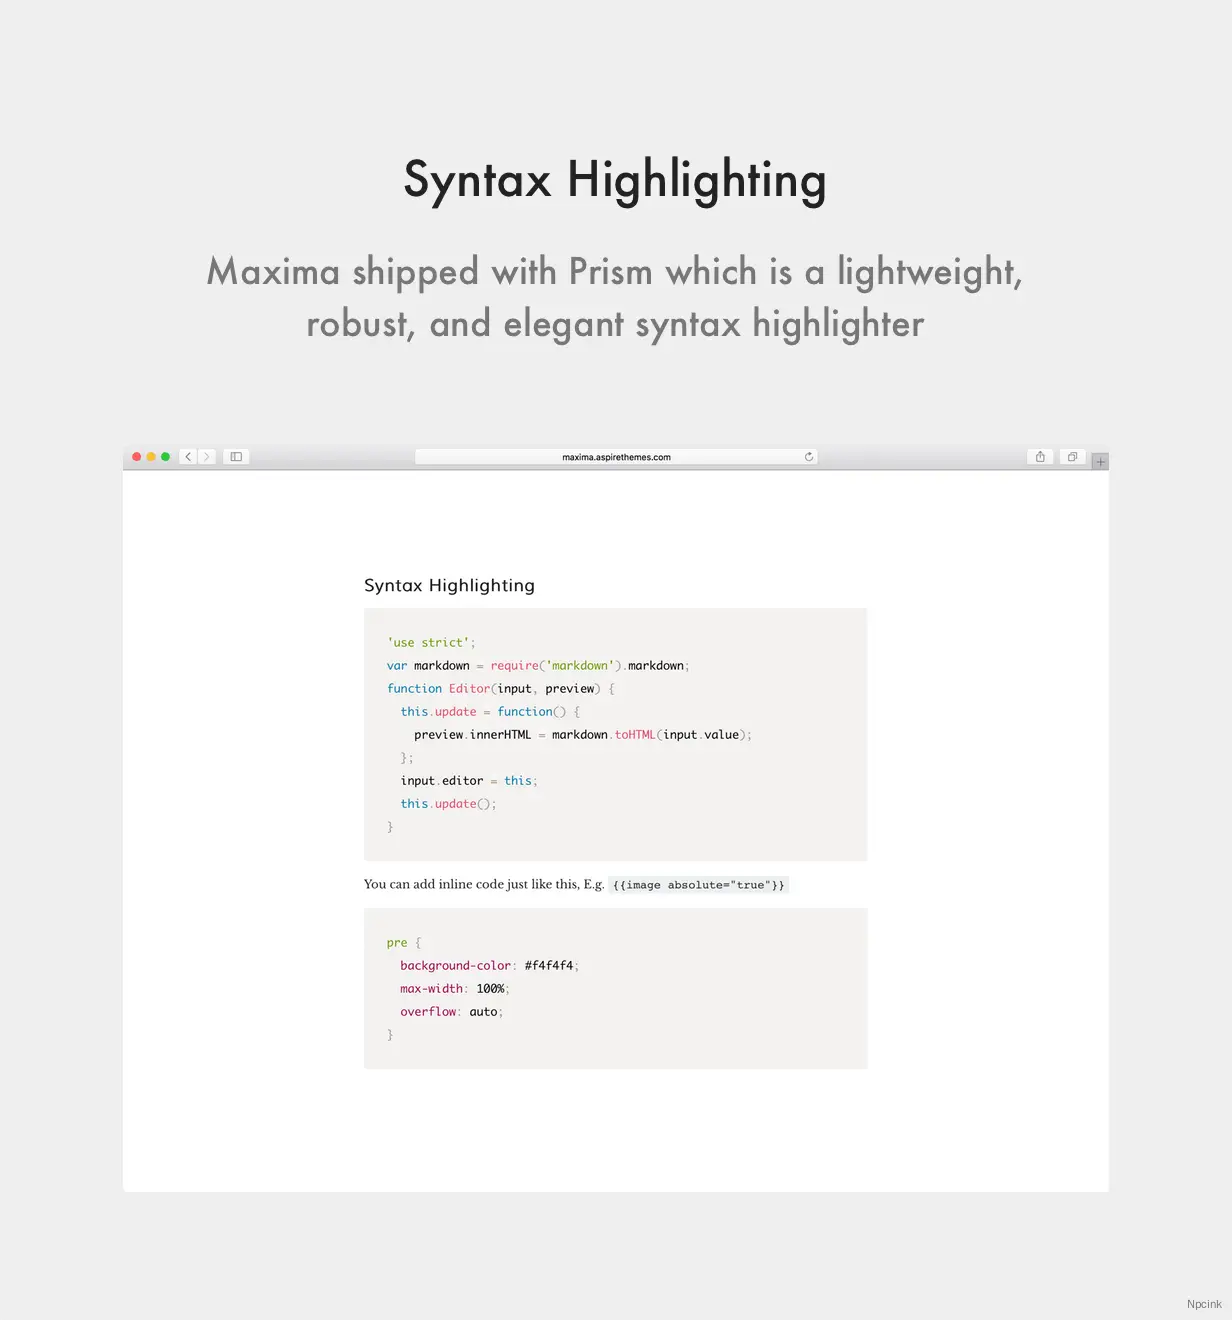Click the large Syntax Highlighting title

pyautogui.click(x=615, y=181)
